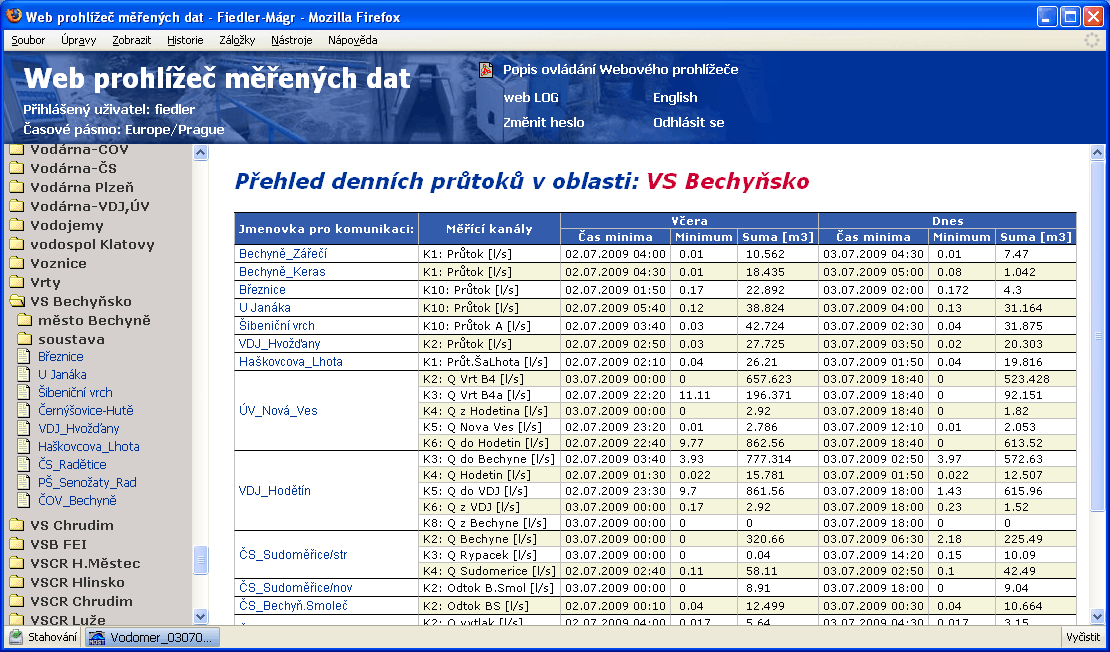Click the Jmenovka pro komunikaci column header
The width and height of the screenshot is (1110, 652).
click(x=326, y=229)
